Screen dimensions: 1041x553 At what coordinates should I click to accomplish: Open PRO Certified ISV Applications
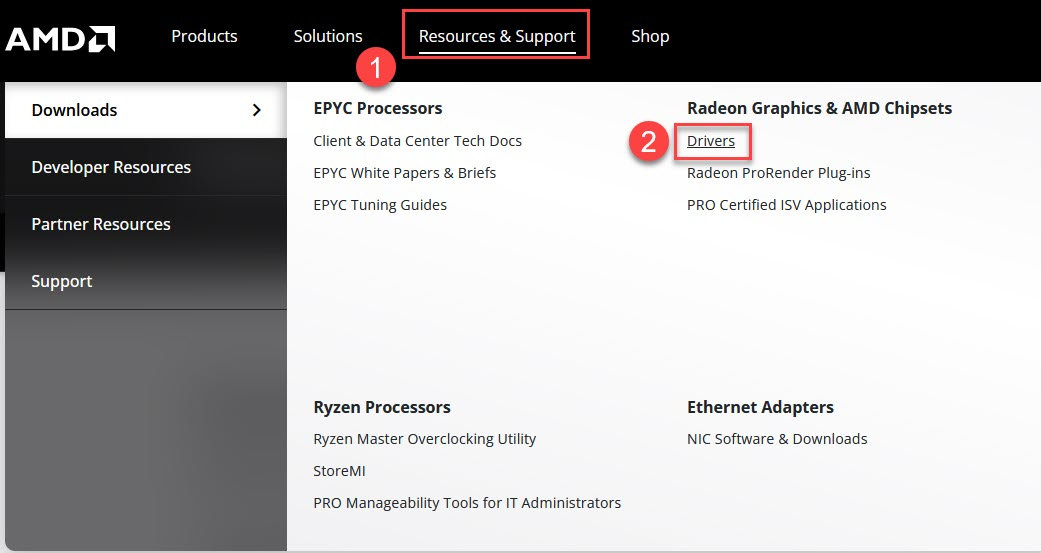pos(786,205)
